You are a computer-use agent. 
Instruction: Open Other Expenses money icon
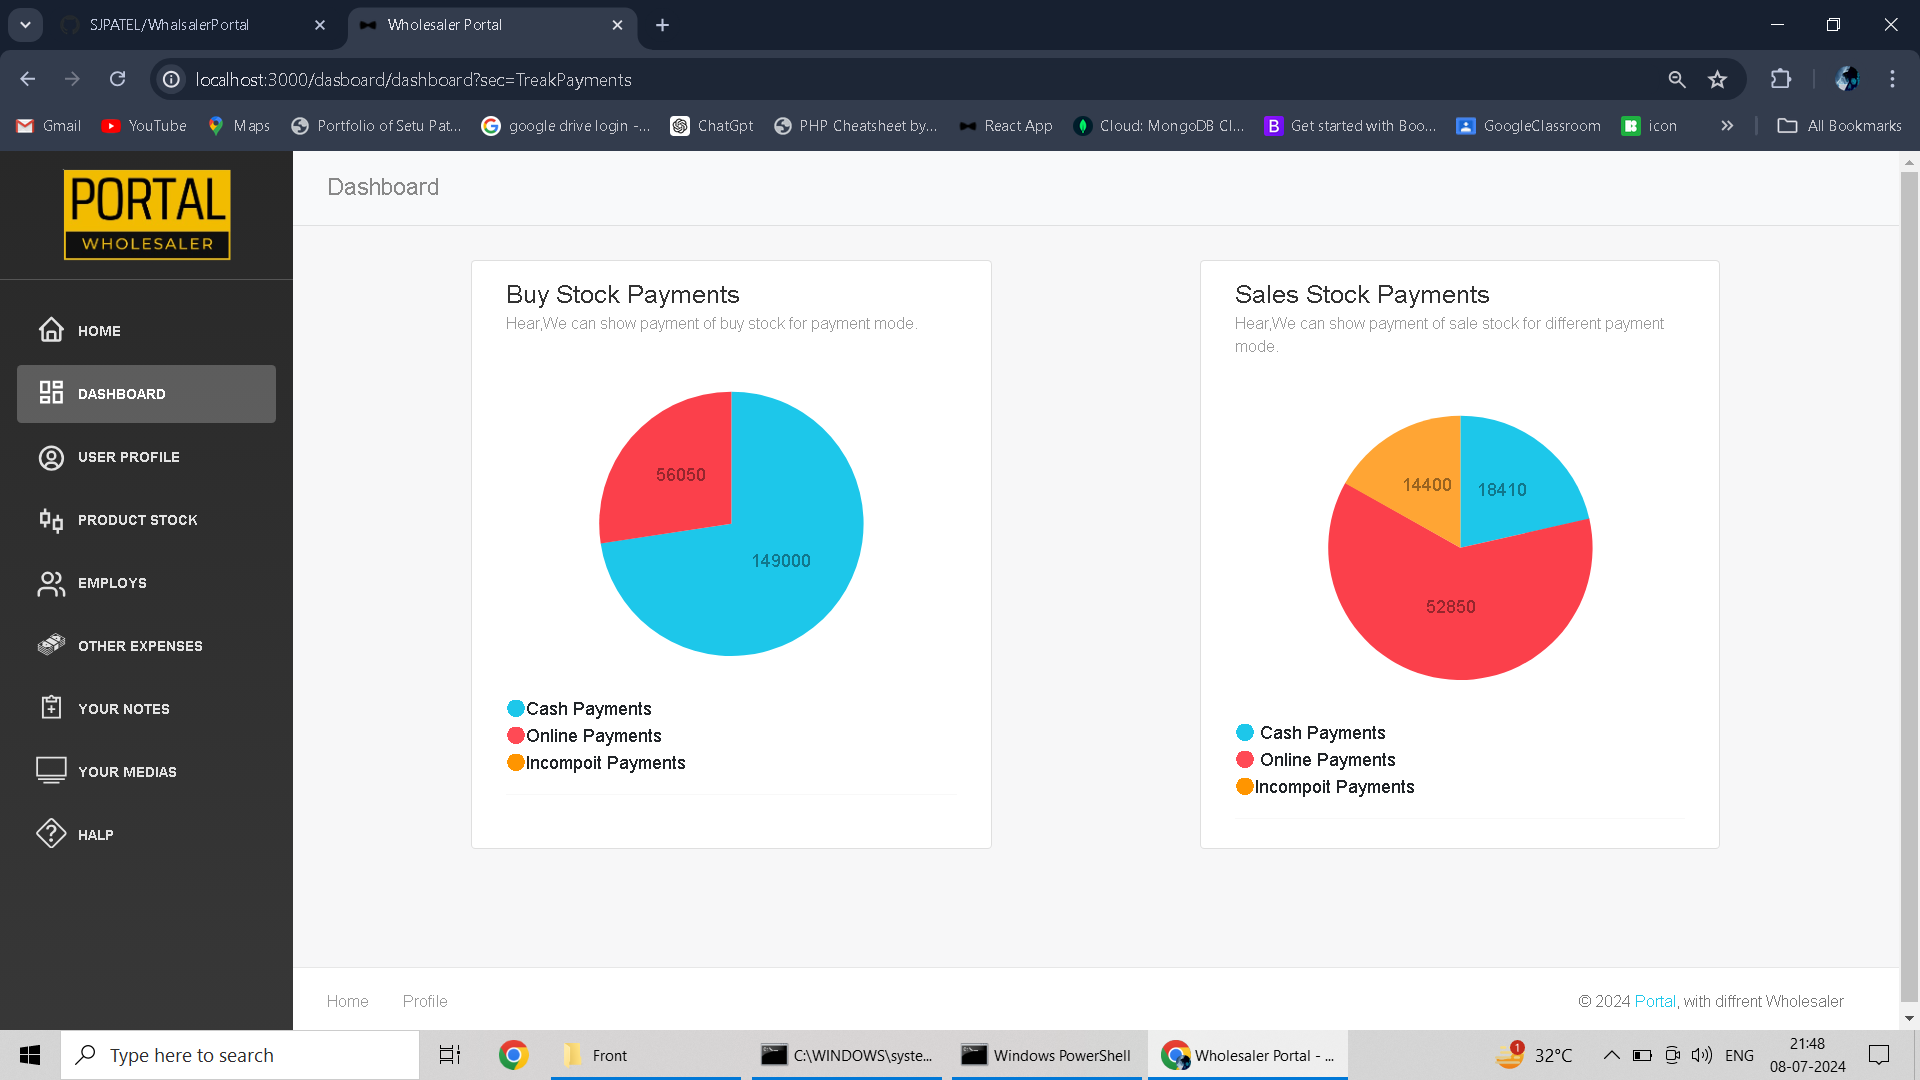[51, 645]
